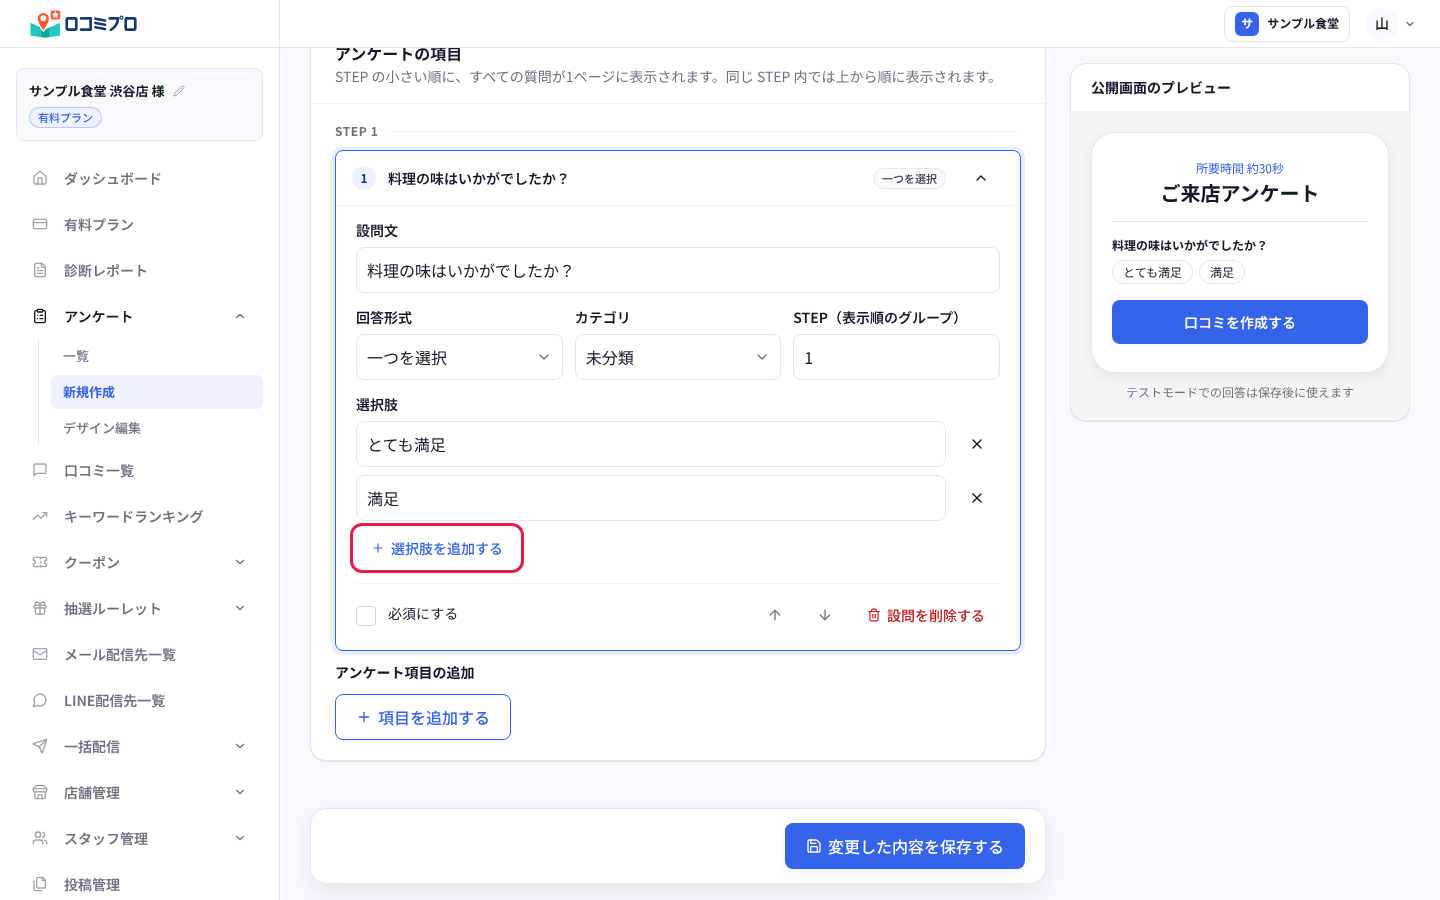Go to ダッシュボード in the sidebar
The height and width of the screenshot is (900, 1440).
tap(140, 178)
